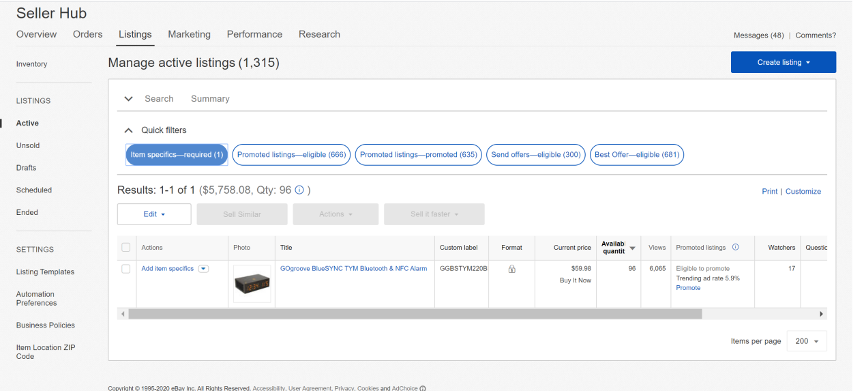Viewport: 862px width, 391px height.
Task: Select all listings with header checkbox
Action: pyautogui.click(x=126, y=247)
